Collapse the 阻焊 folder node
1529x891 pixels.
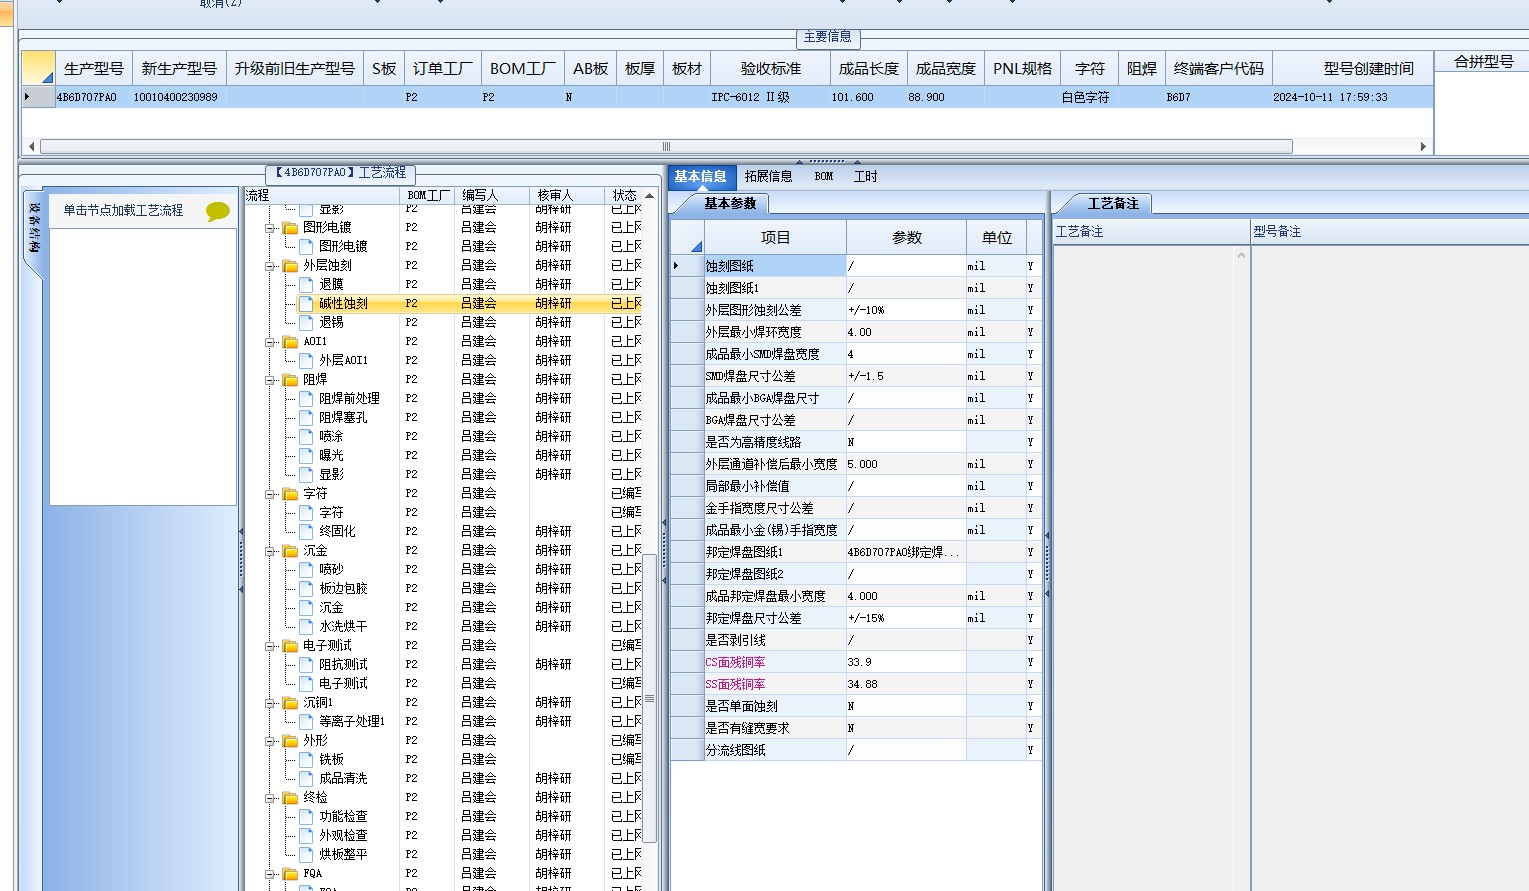coord(270,380)
